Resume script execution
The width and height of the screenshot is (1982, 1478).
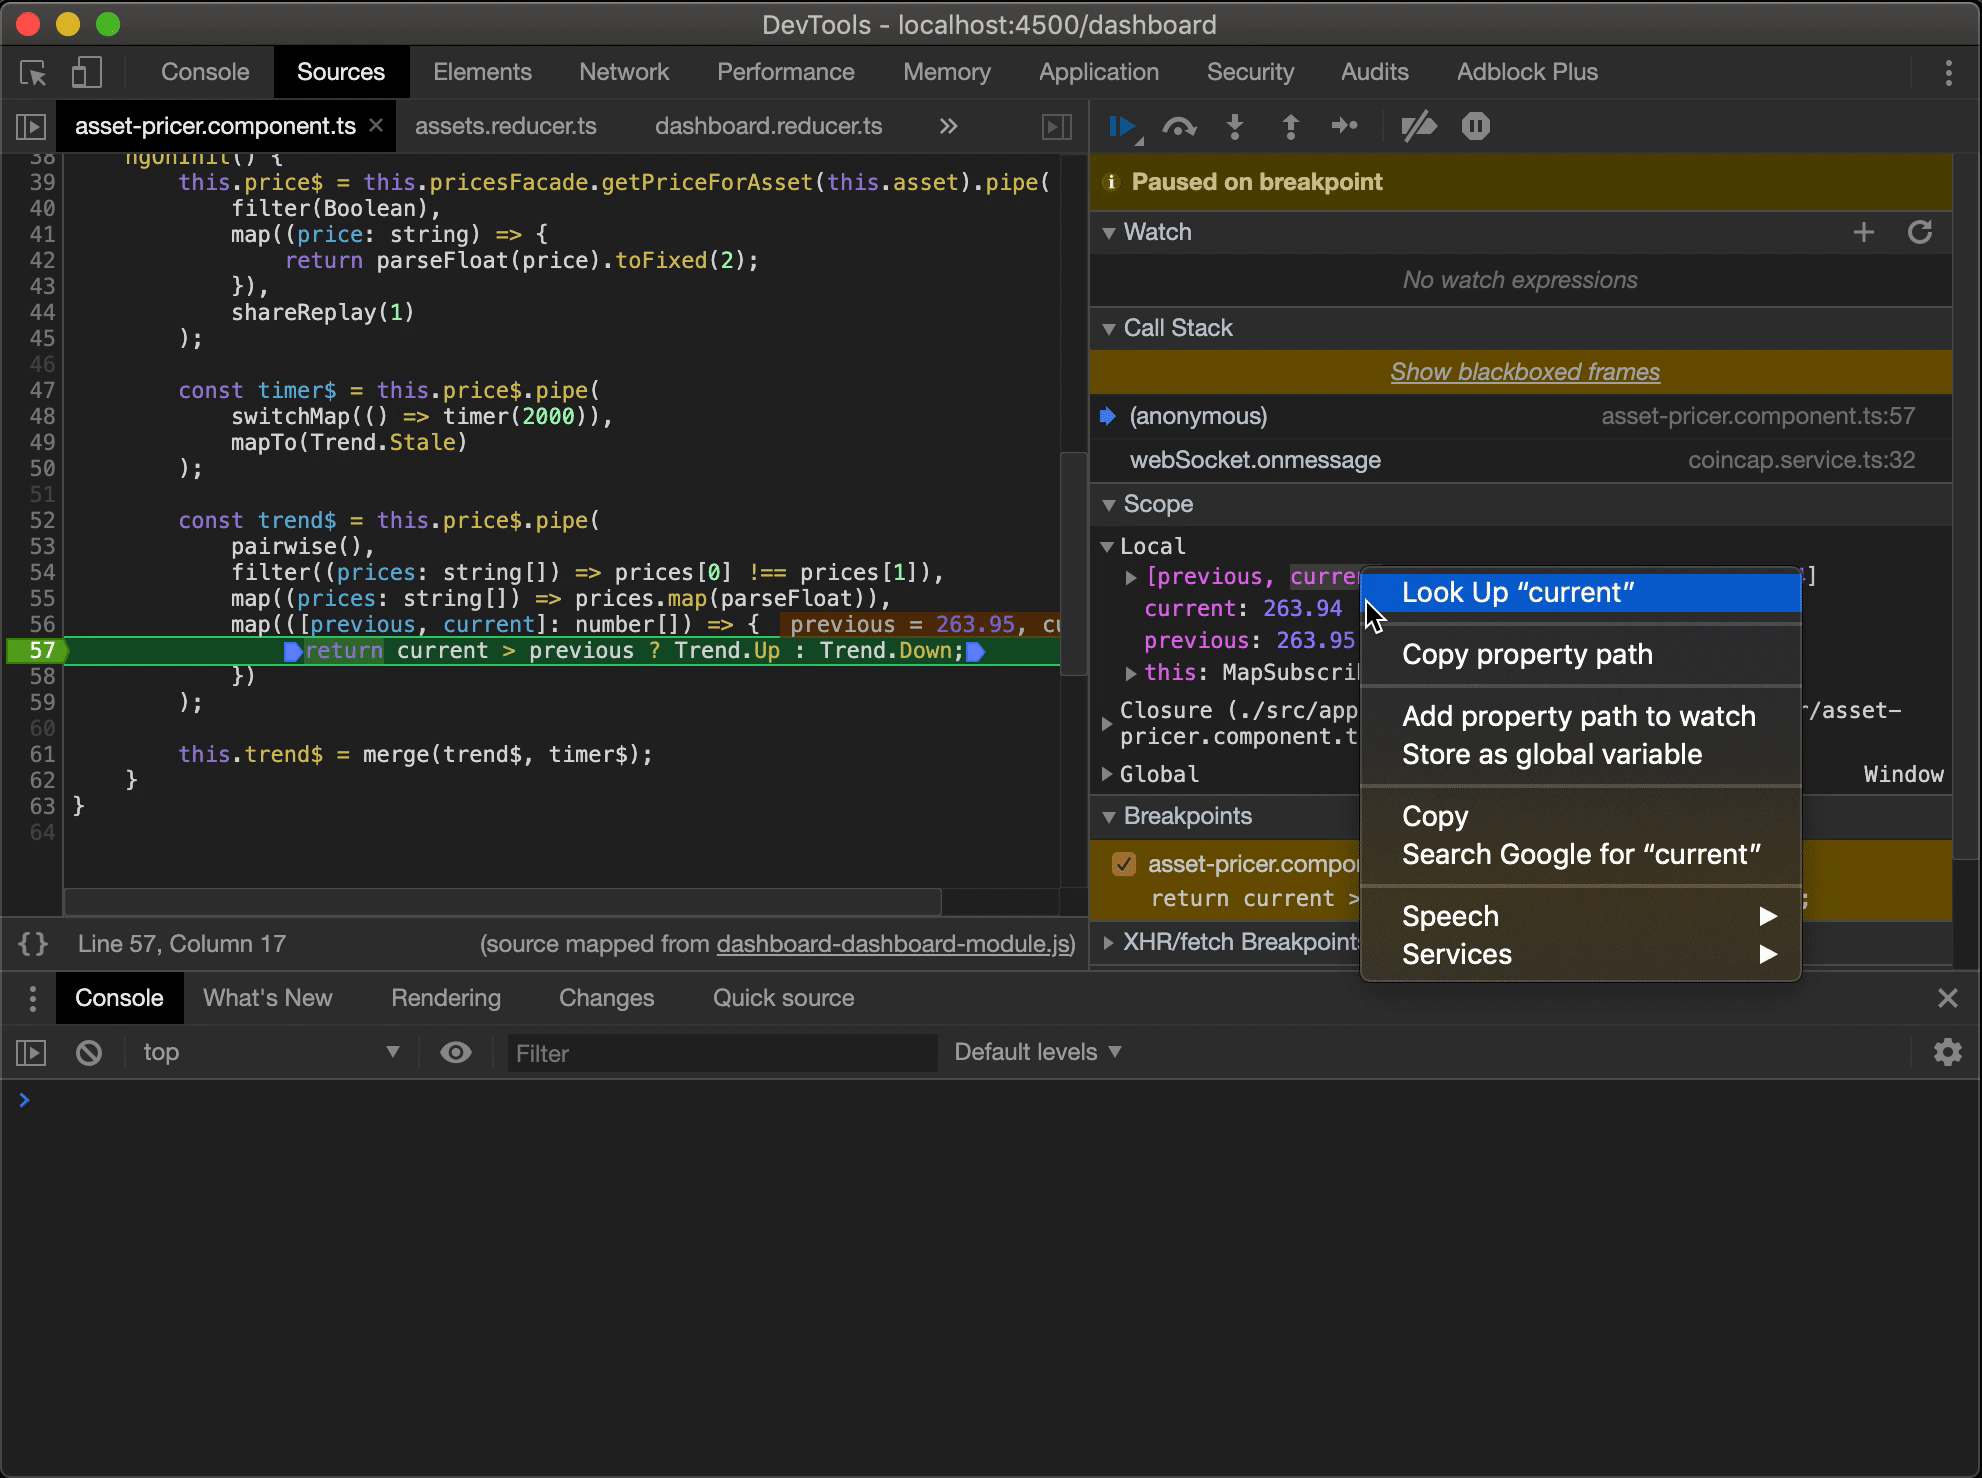click(x=1122, y=127)
